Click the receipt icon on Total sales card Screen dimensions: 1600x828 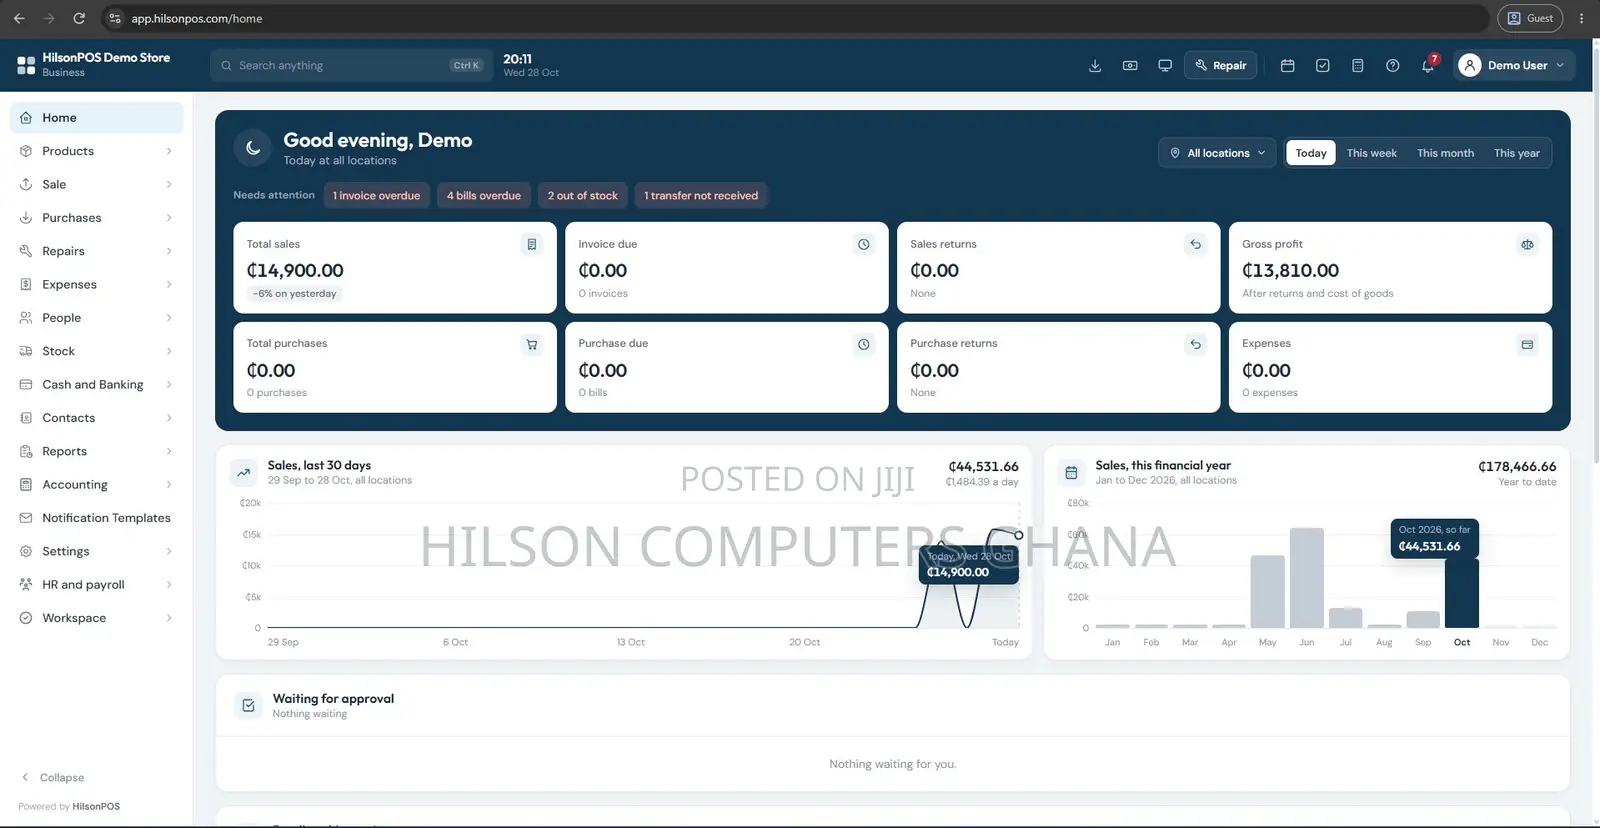click(532, 244)
